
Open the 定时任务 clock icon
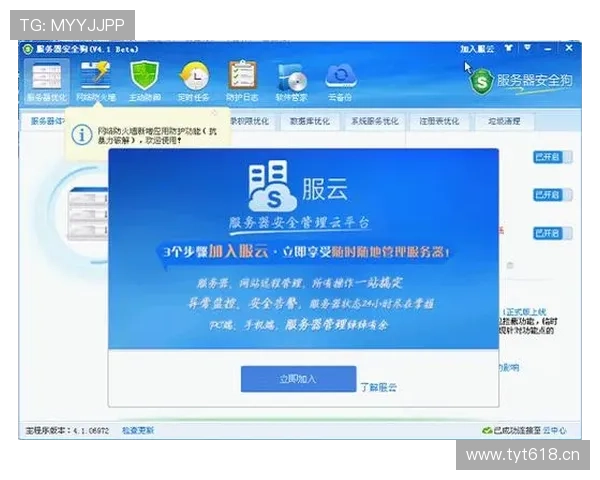coord(193,81)
